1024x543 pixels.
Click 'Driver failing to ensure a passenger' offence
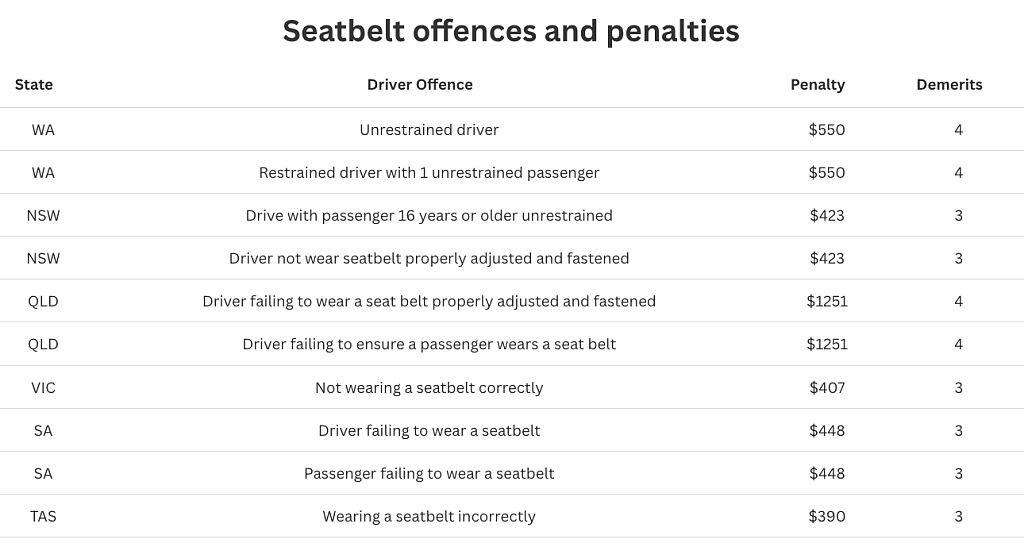(x=429, y=344)
